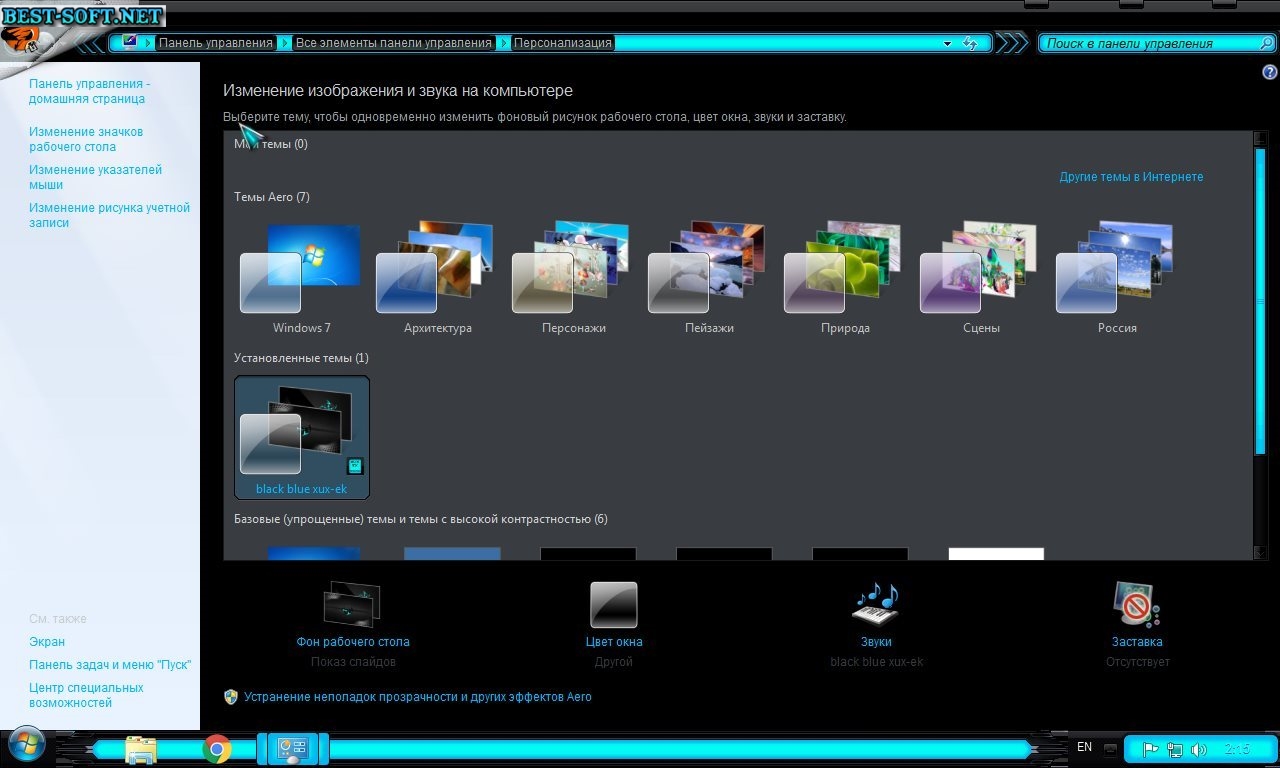1280x768 pixels.
Task: Open Изменение значков рабочего стола link
Action: pyautogui.click(x=86, y=139)
